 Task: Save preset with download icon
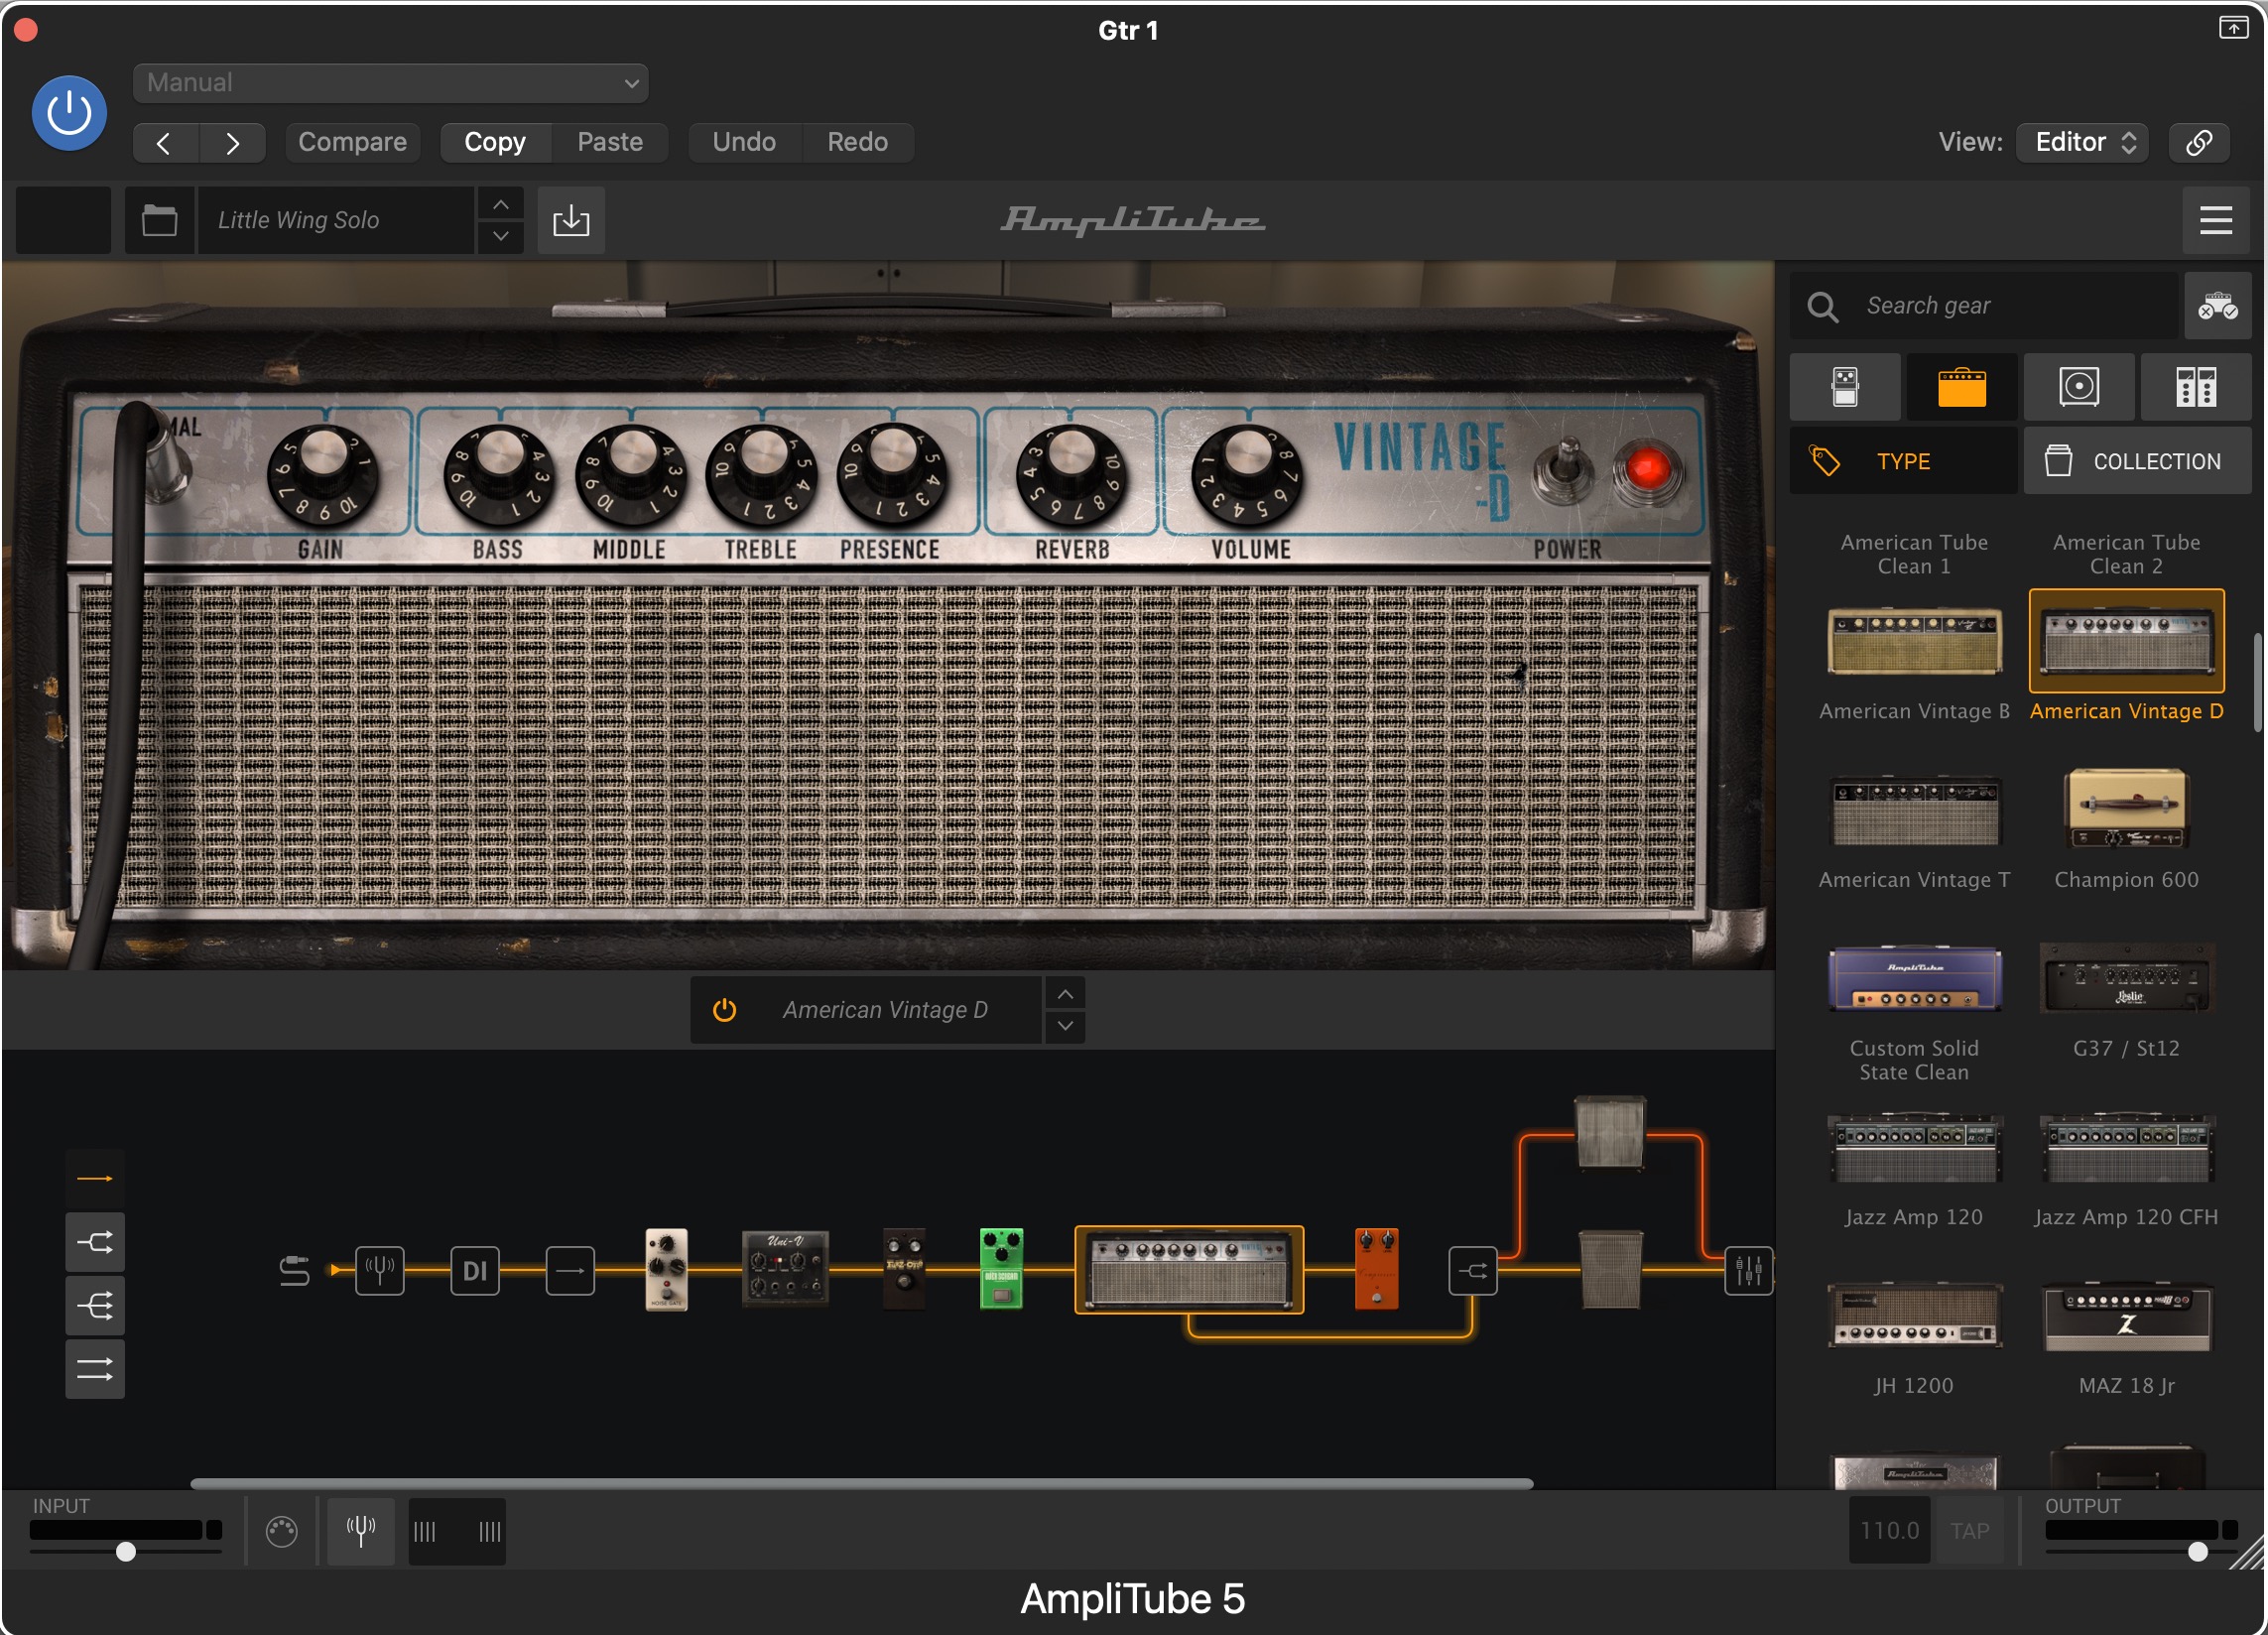571,220
